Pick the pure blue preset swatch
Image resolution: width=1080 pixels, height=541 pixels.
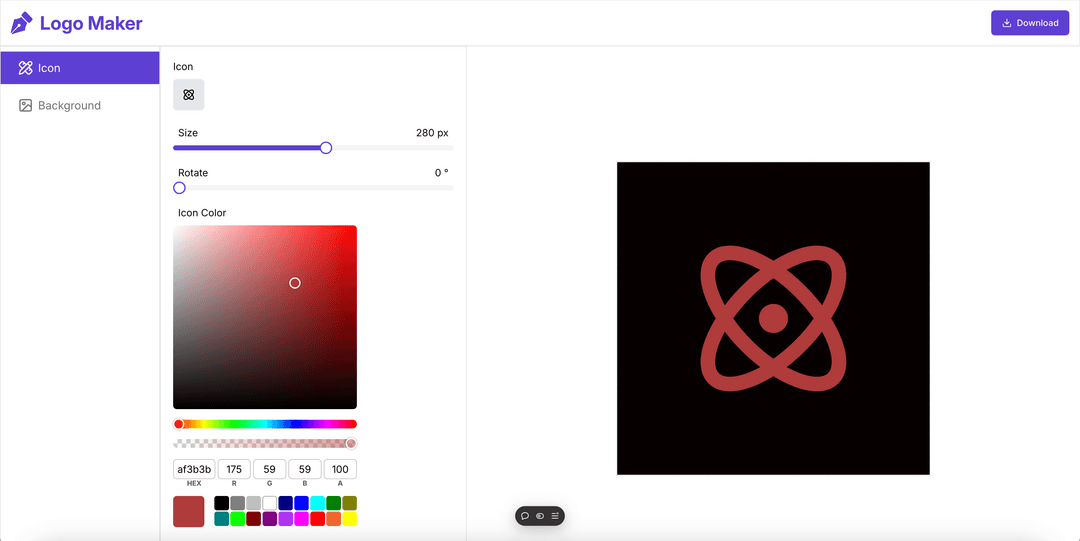[302, 503]
